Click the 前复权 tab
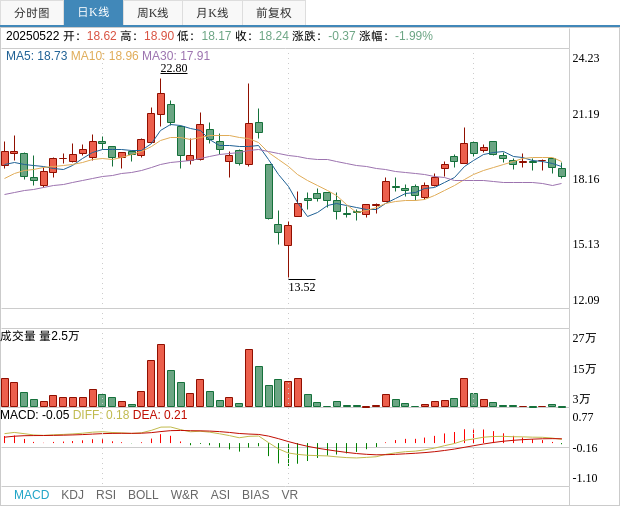Screen dimensions: 620x506 [274, 13]
